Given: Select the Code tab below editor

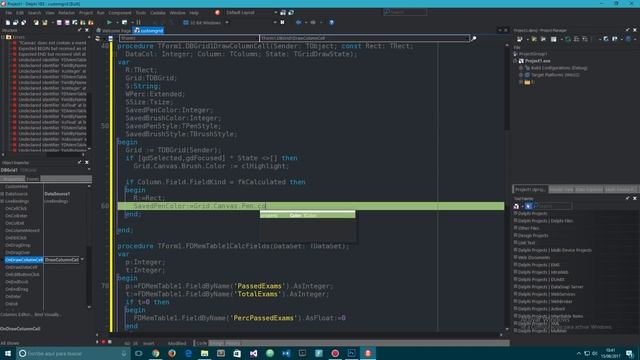Looking at the screenshot, I should pyautogui.click(x=202, y=343).
